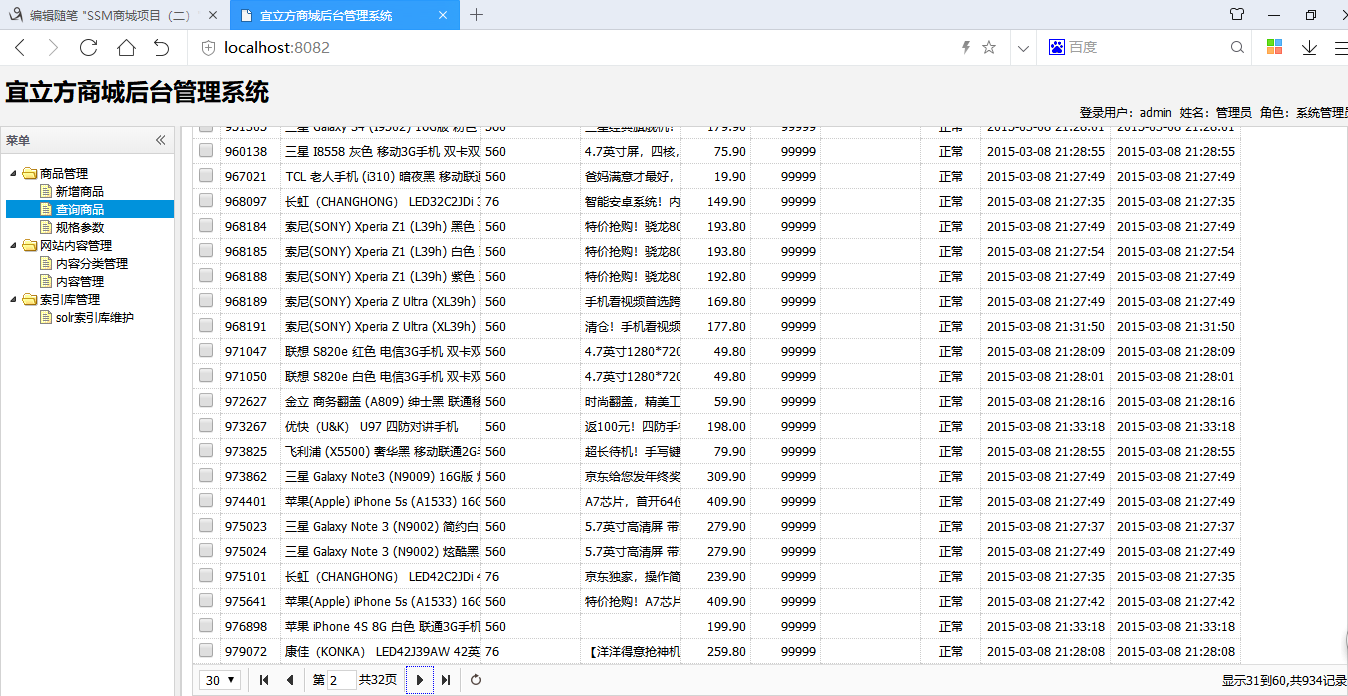This screenshot has width=1348, height=696.
Task: Click the 苹果 iPhone 4S 8G title cell
Action: pyautogui.click(x=380, y=626)
